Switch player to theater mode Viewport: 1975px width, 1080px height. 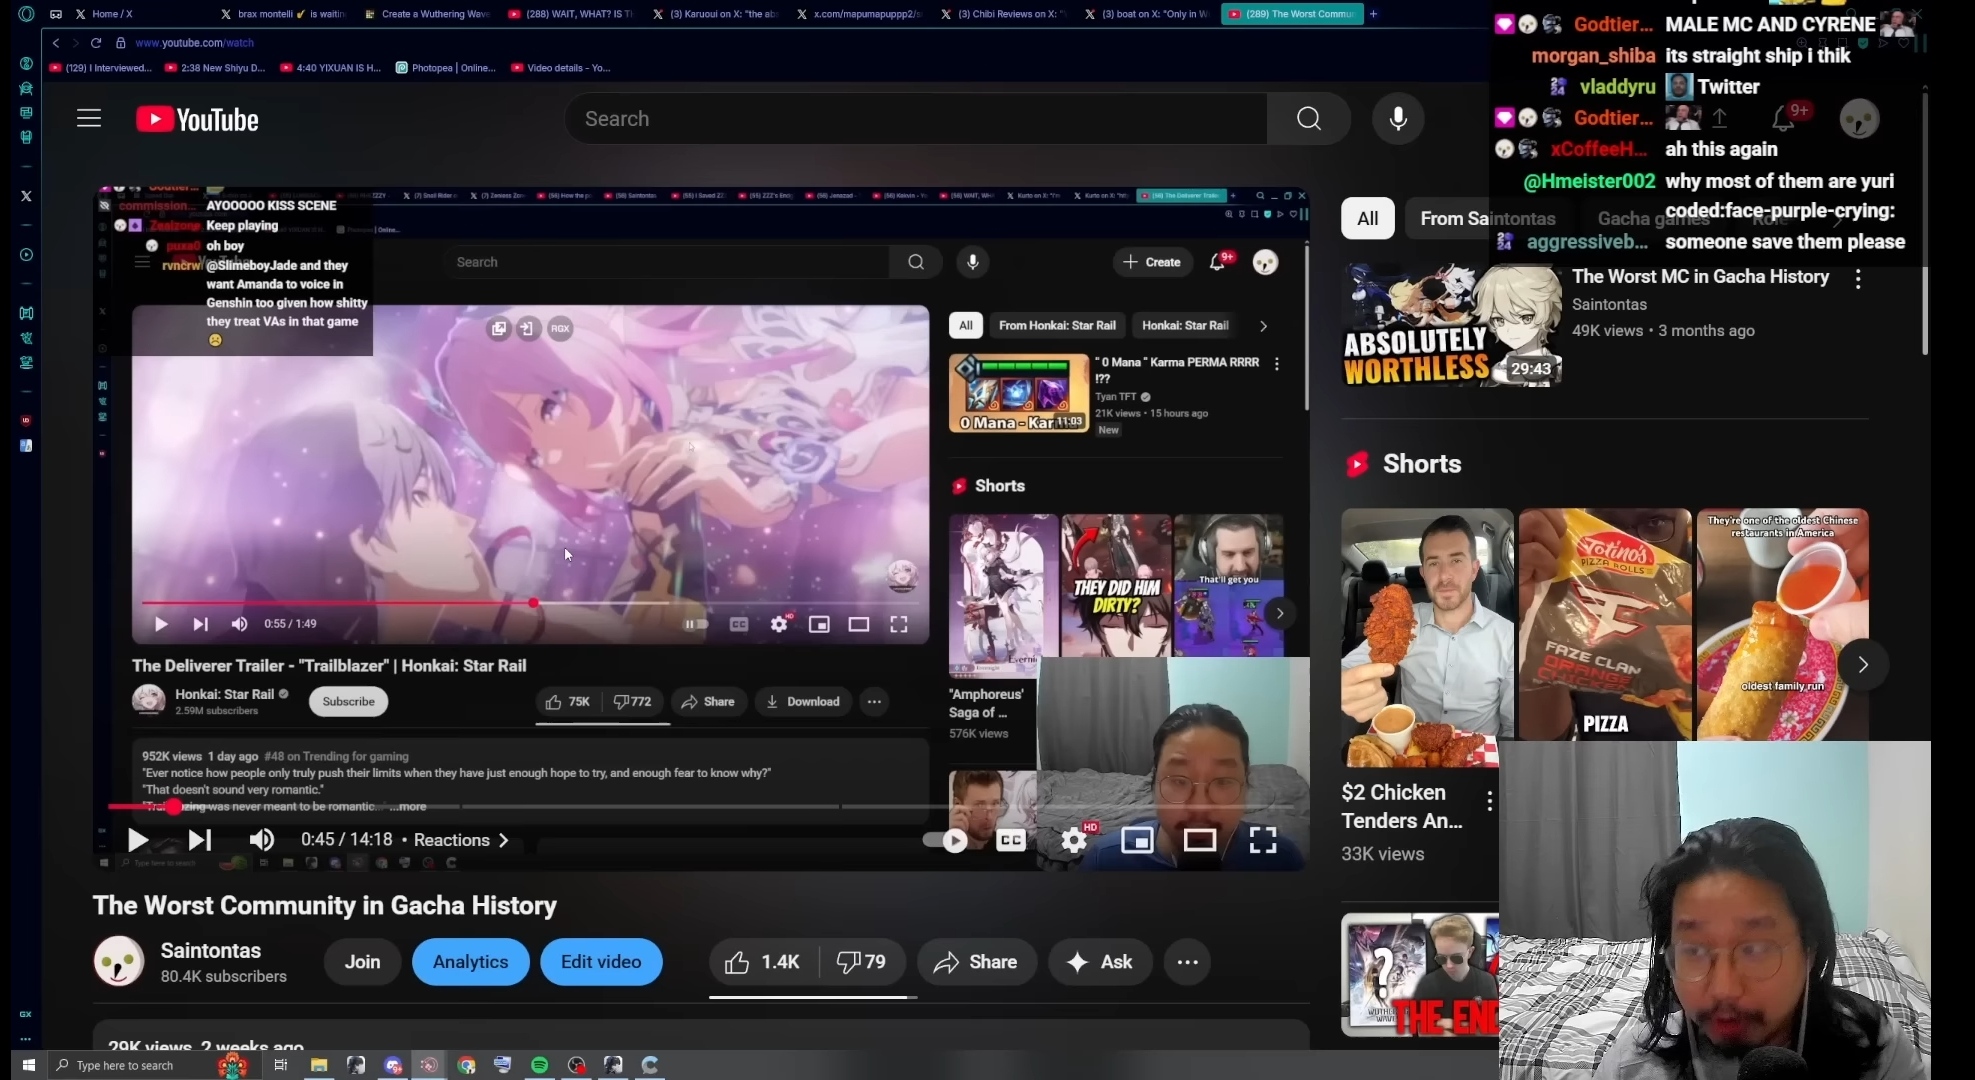[x=1200, y=840]
